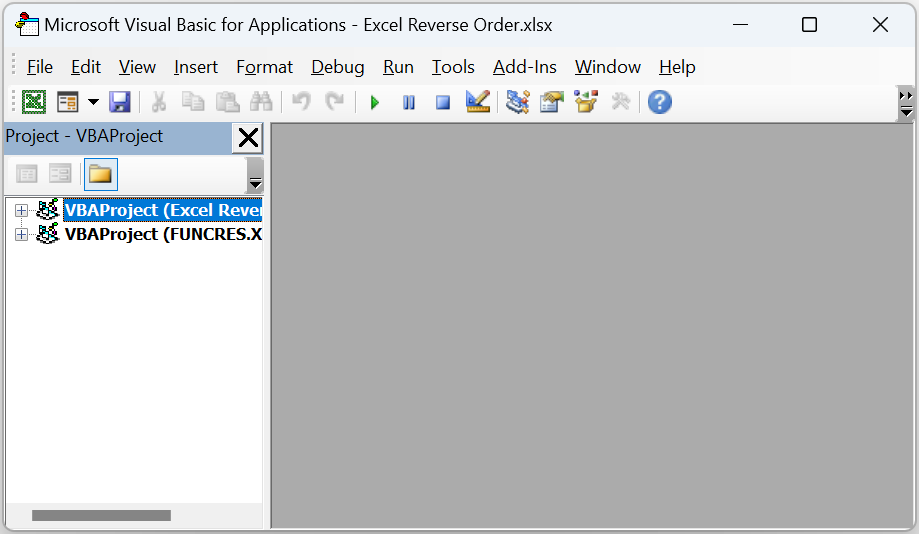Image resolution: width=919 pixels, height=534 pixels.
Task: Open the Format menu
Action: (264, 67)
